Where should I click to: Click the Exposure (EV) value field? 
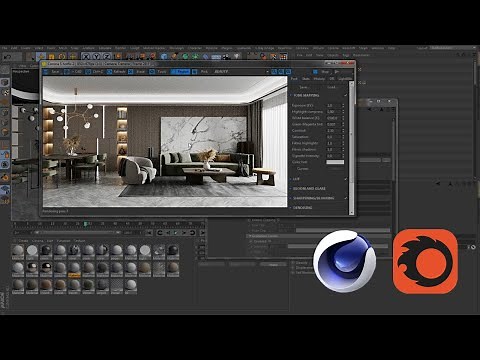pos(334,105)
